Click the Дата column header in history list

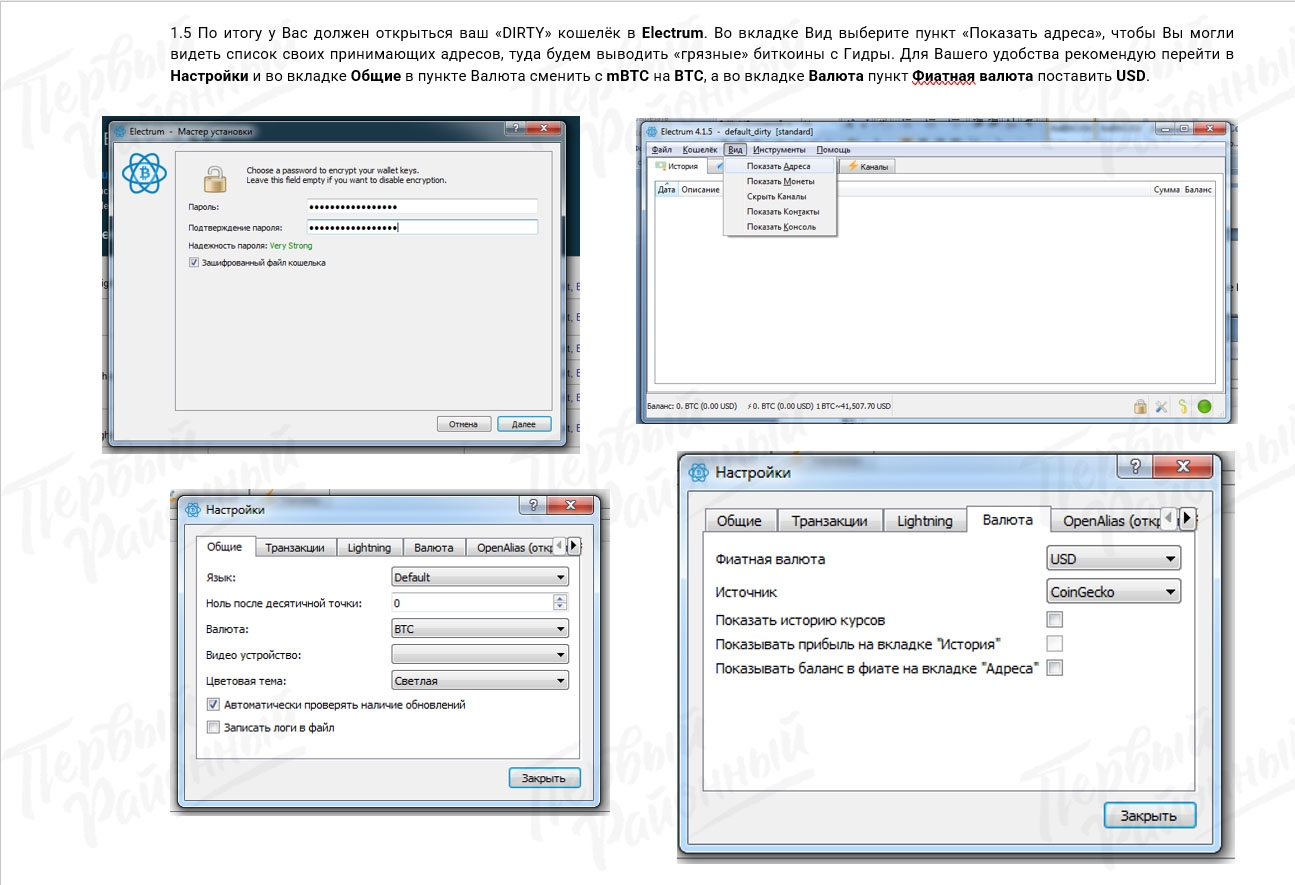667,189
